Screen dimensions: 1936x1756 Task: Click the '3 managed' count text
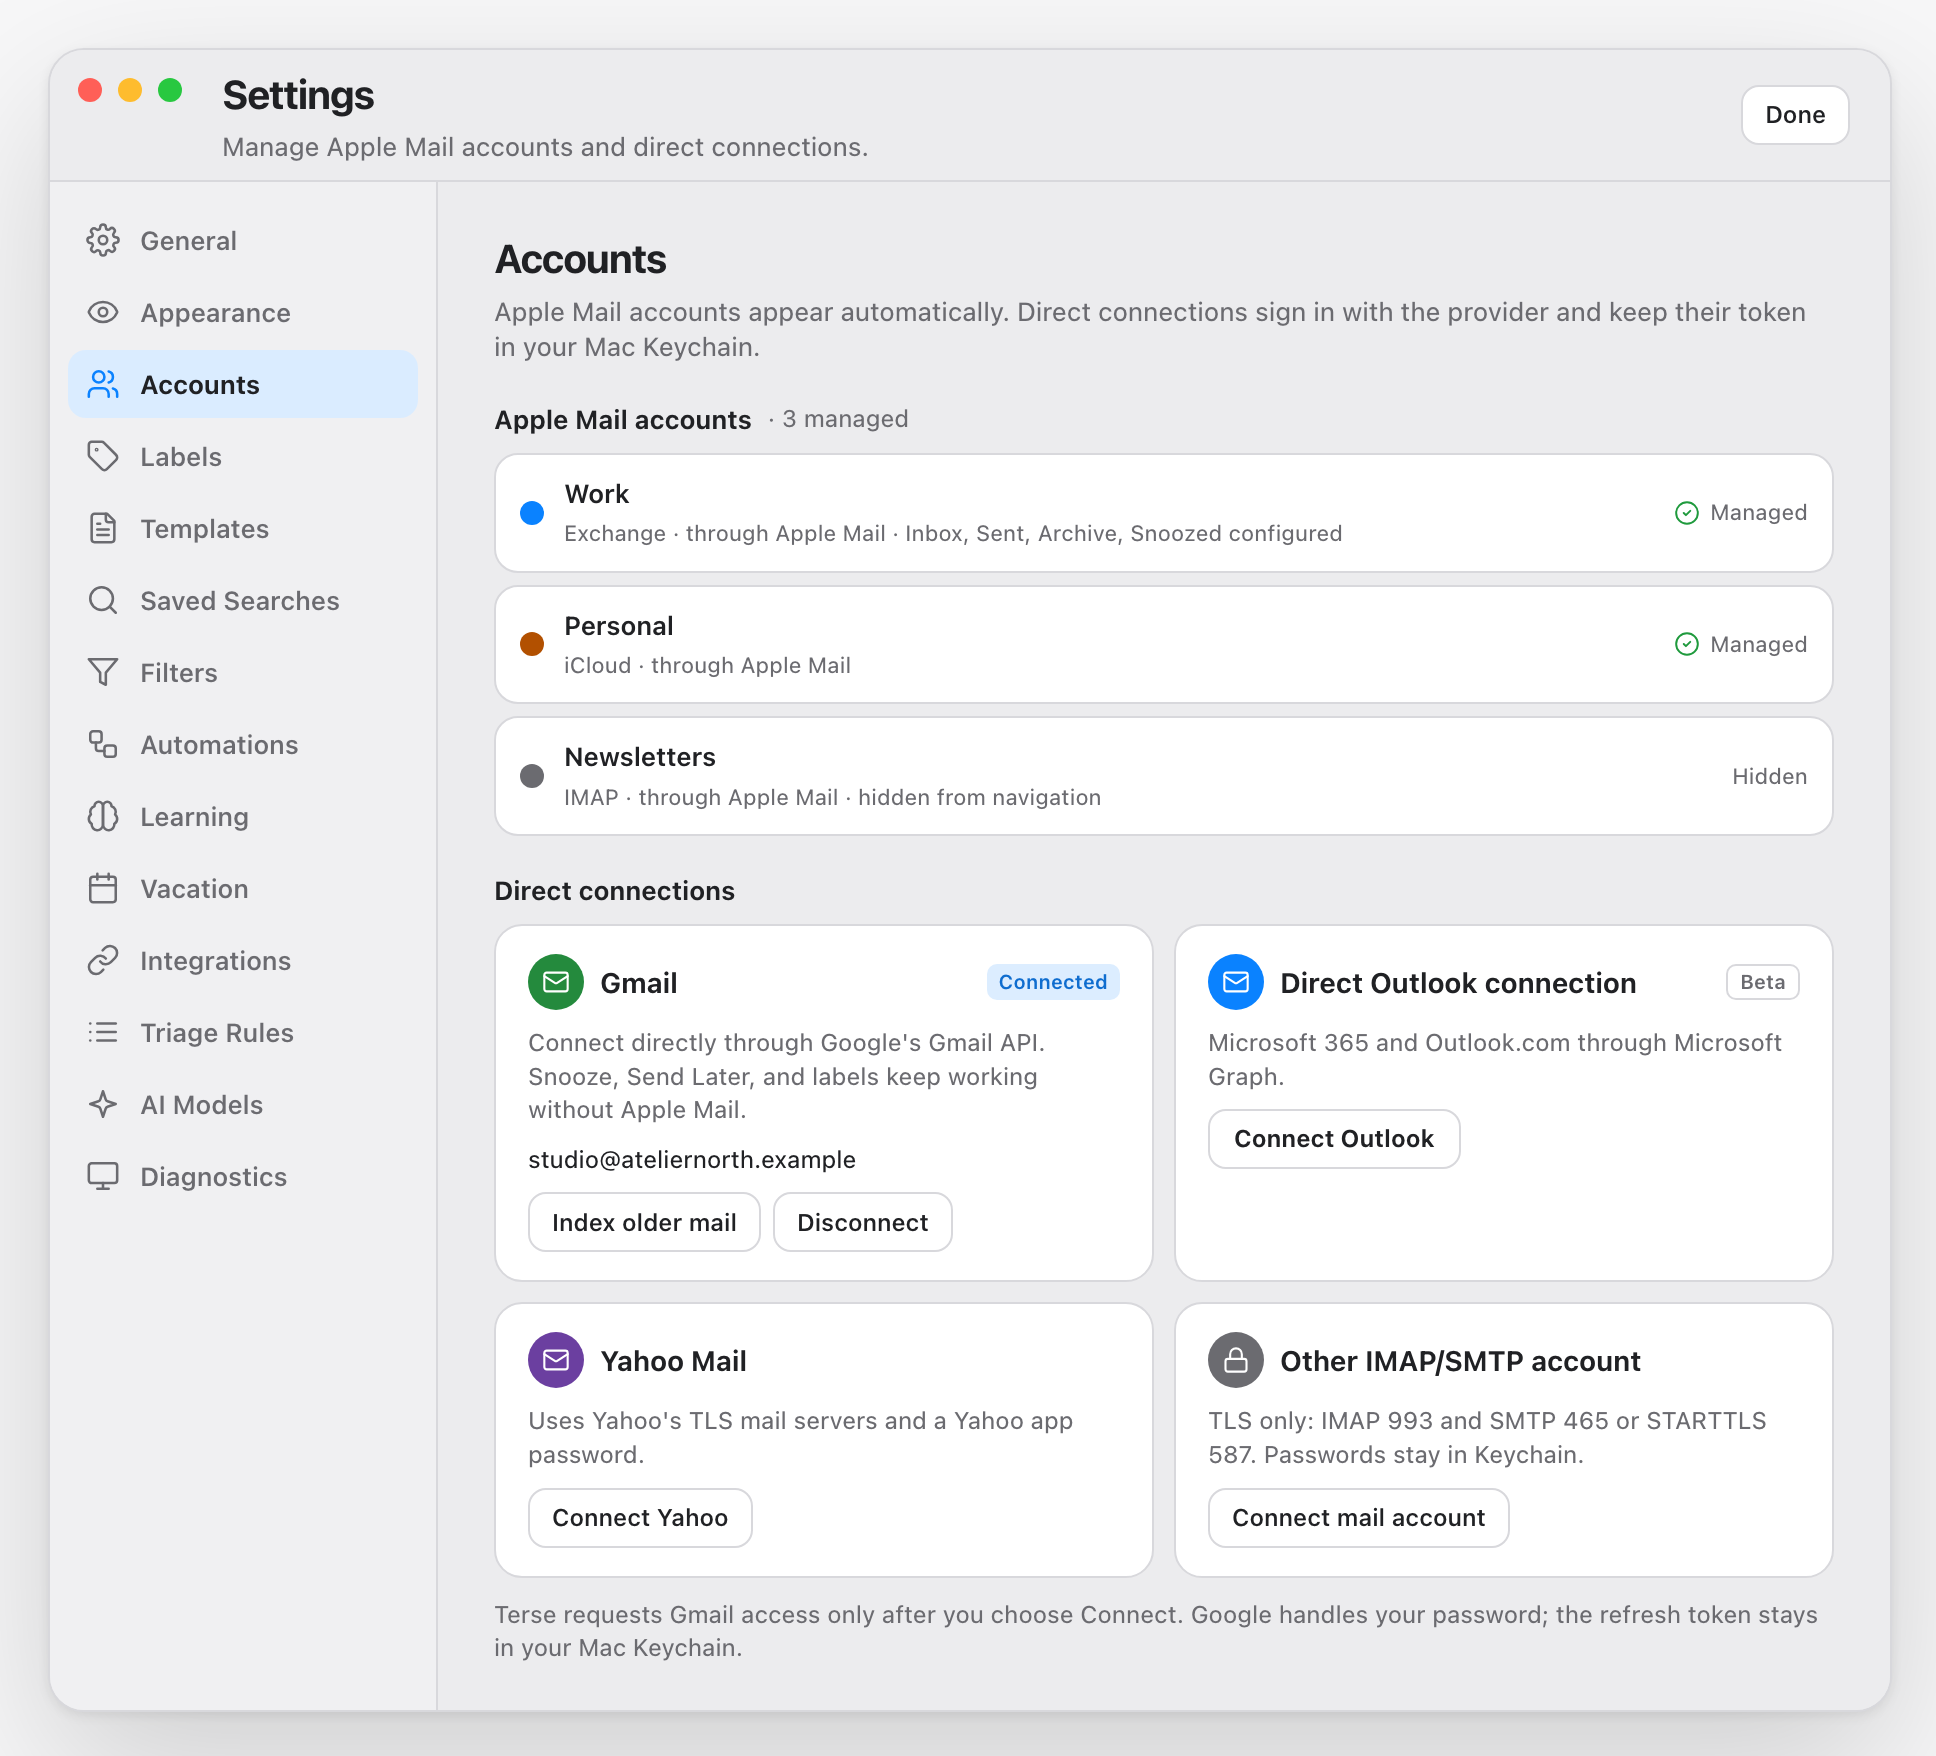click(x=845, y=419)
